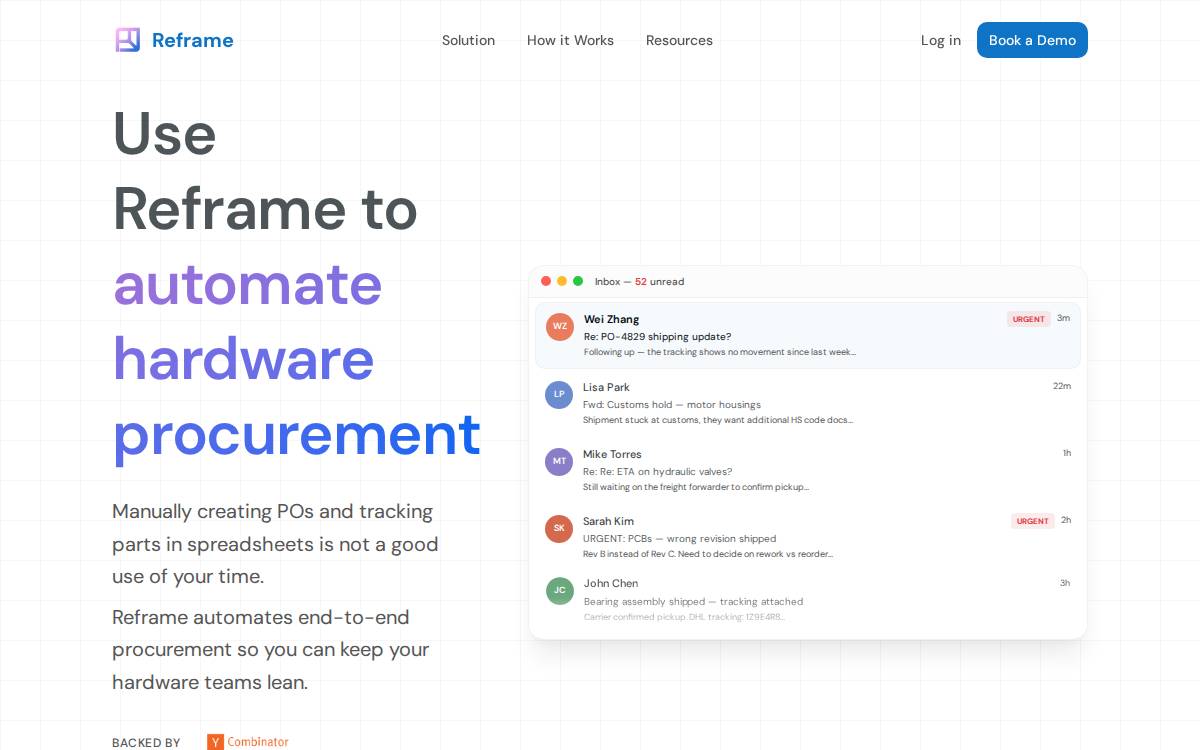
Task: Click the "Carrier confirmed pickup" preview text
Action: [x=684, y=617]
